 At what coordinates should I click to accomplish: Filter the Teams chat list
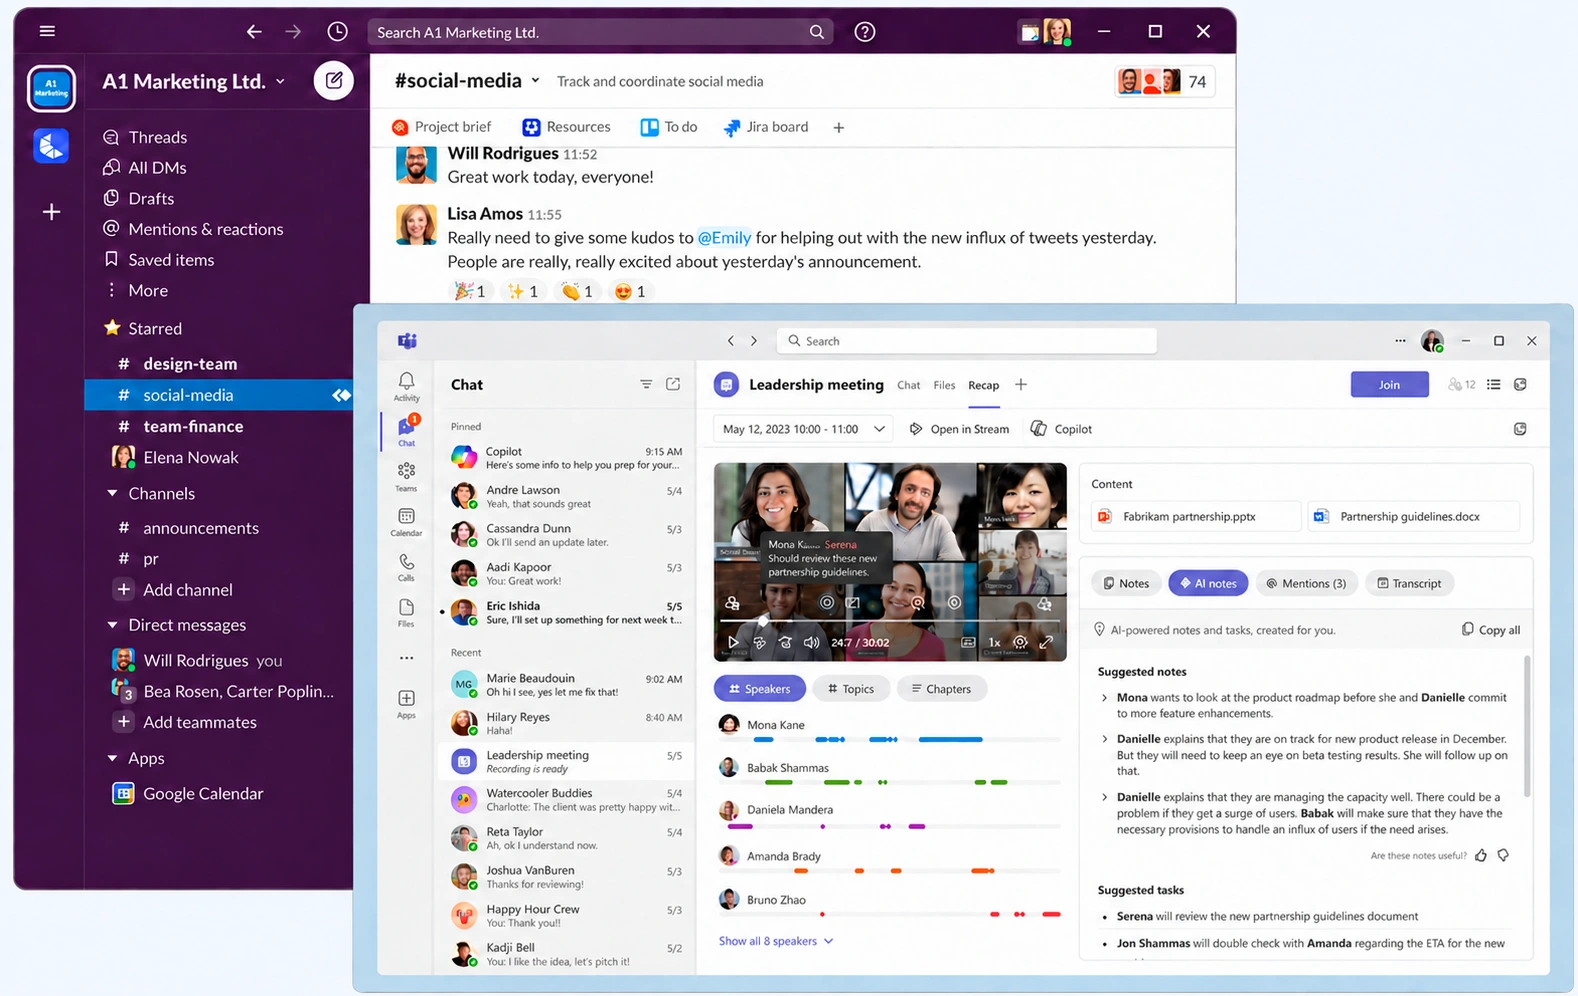click(646, 384)
